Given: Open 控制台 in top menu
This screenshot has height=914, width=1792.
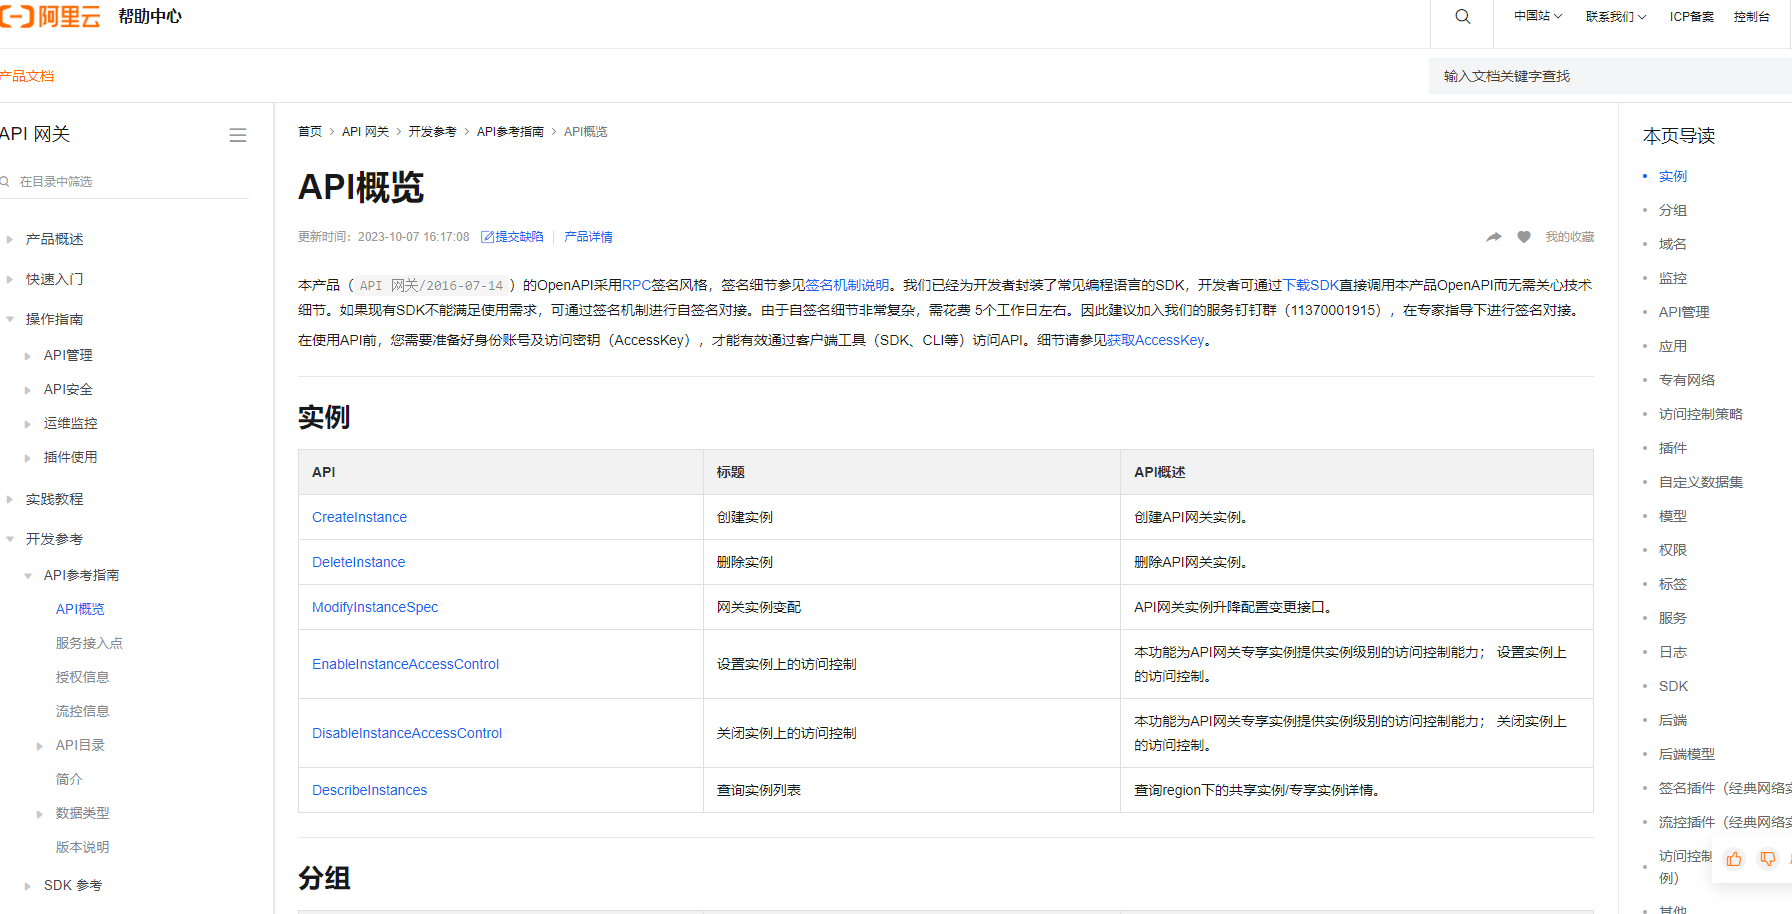Looking at the screenshot, I should point(1751,16).
